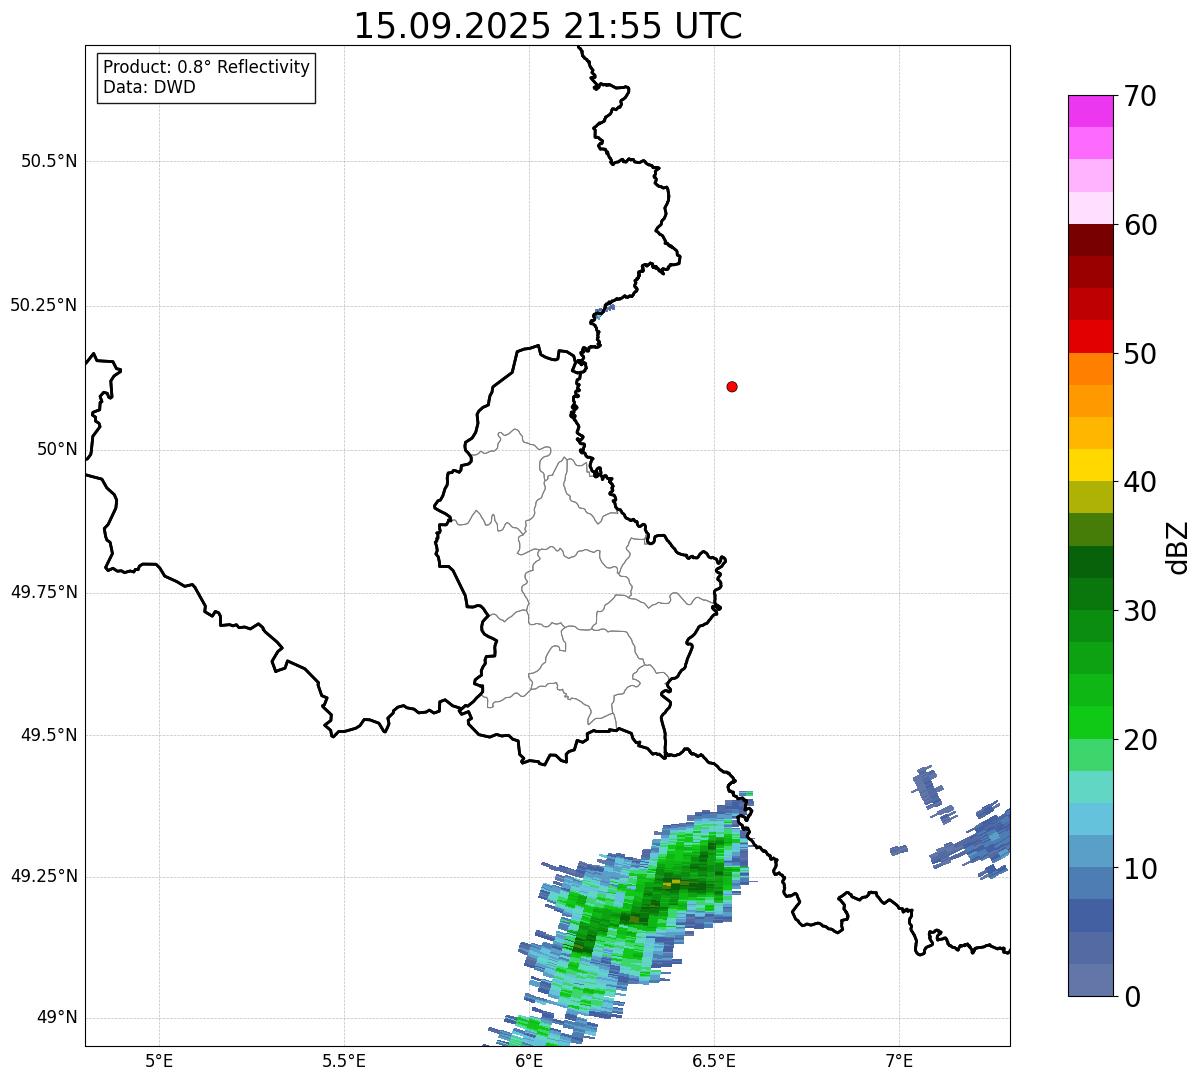Screen dimensions: 1202x1081
Task: Click the "Product: 0.8° Reflectivity" text
Action: (207, 67)
